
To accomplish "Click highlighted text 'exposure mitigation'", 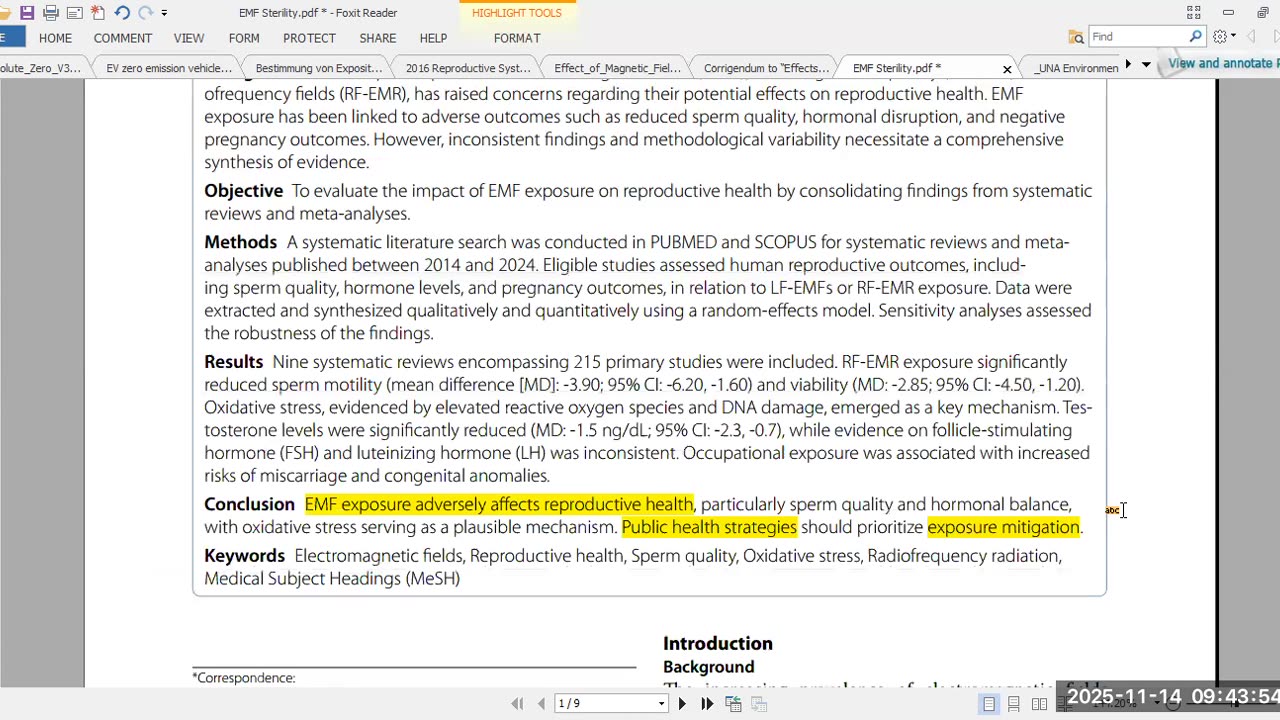I will [1004, 528].
